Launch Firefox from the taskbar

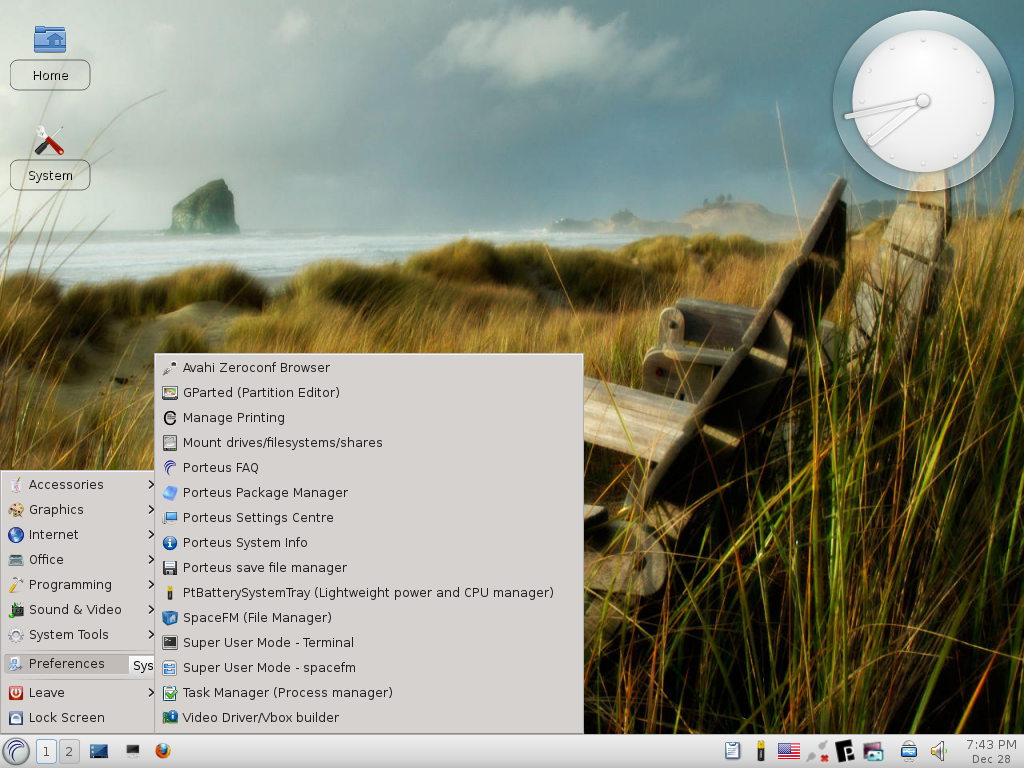point(163,751)
